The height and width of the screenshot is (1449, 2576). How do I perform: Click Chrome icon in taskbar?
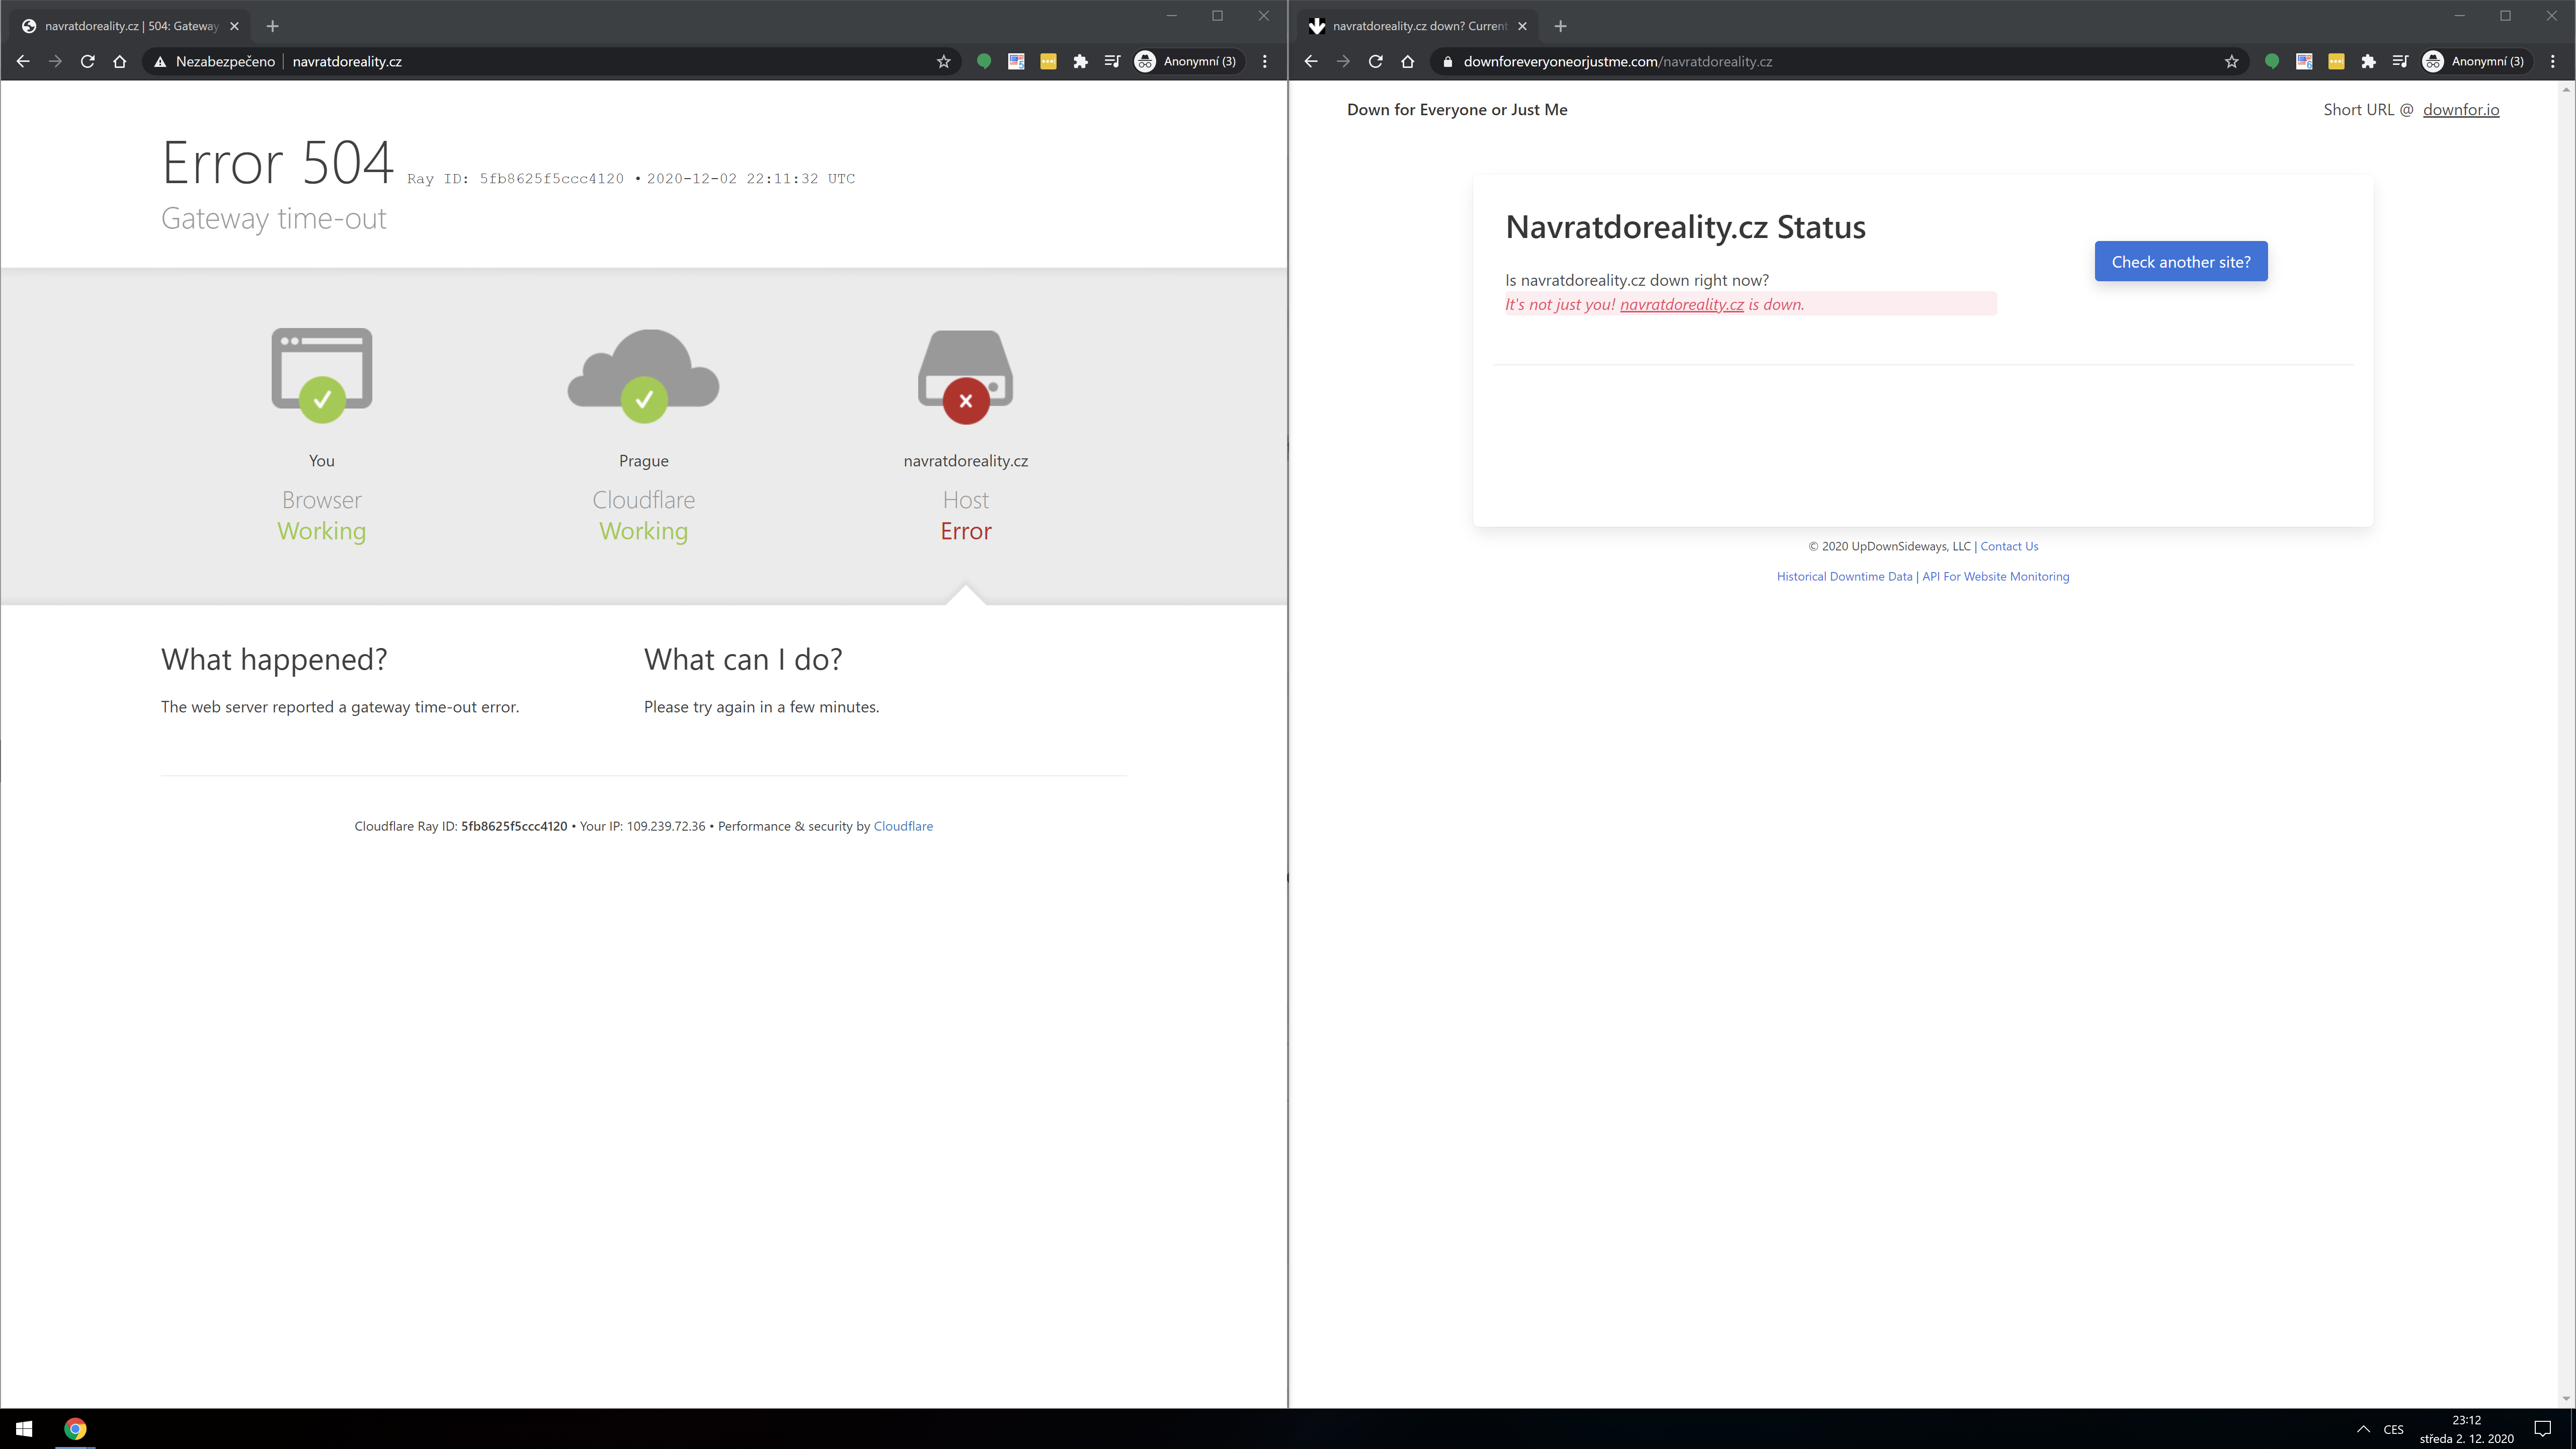(75, 1428)
